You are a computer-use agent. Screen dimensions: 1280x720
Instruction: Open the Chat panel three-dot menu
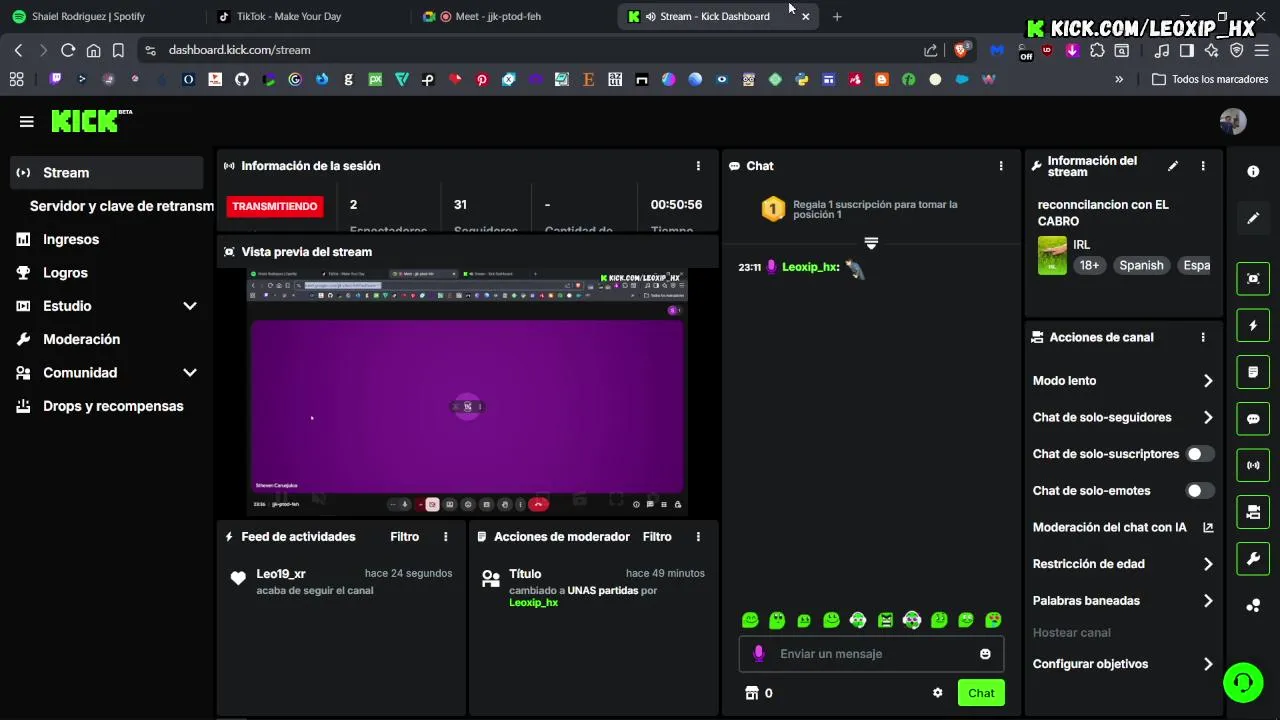point(1001,166)
